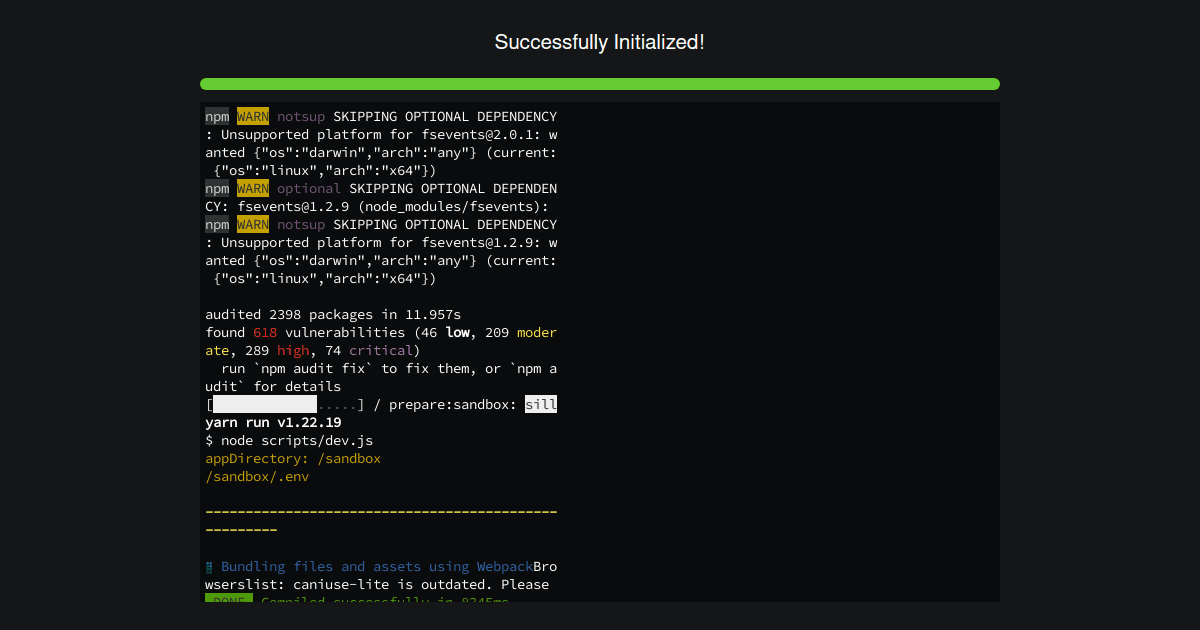This screenshot has height=630, width=1200.
Task: Select the Successfully Initialized! heading
Action: [600, 42]
